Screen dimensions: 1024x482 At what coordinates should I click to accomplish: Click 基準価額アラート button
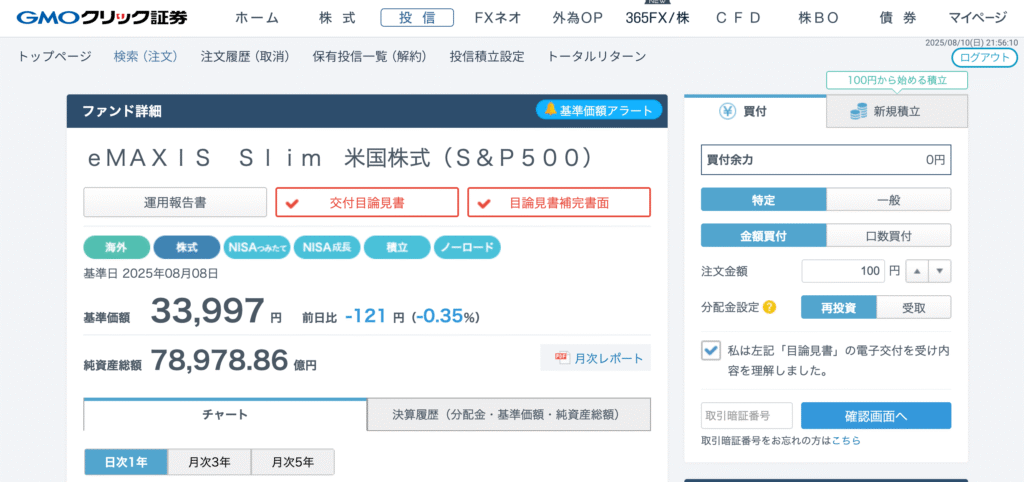(599, 110)
